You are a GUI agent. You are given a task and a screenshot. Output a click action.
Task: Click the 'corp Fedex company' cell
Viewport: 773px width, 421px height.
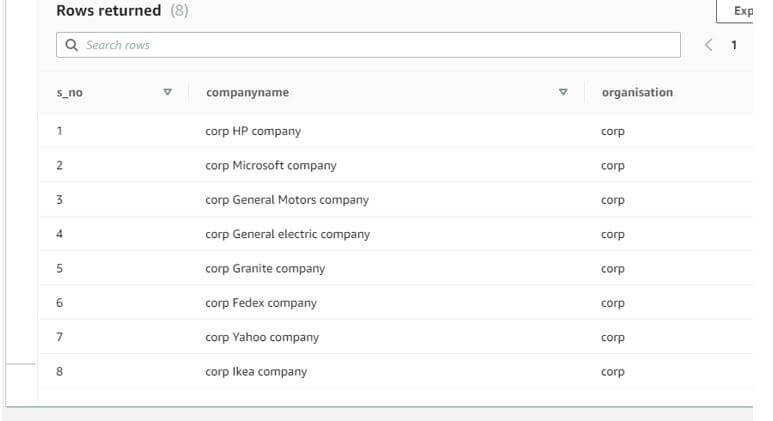coord(261,303)
